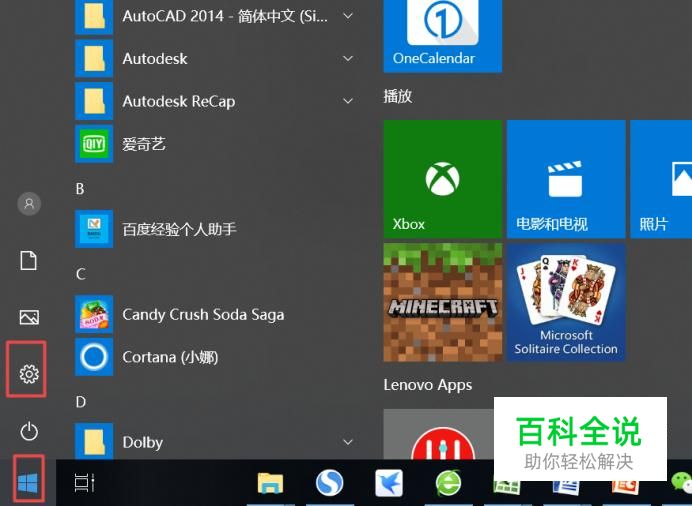
Task: Open the Pictures icon in Start sidebar
Action: pyautogui.click(x=29, y=317)
